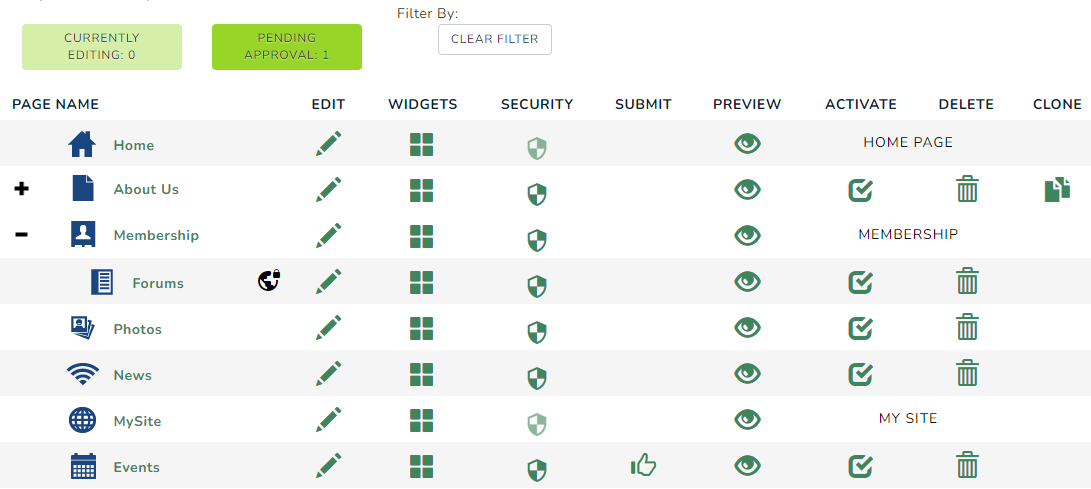Click the globe lock icon beside Forums
This screenshot has width=1091, height=489.
[269, 280]
